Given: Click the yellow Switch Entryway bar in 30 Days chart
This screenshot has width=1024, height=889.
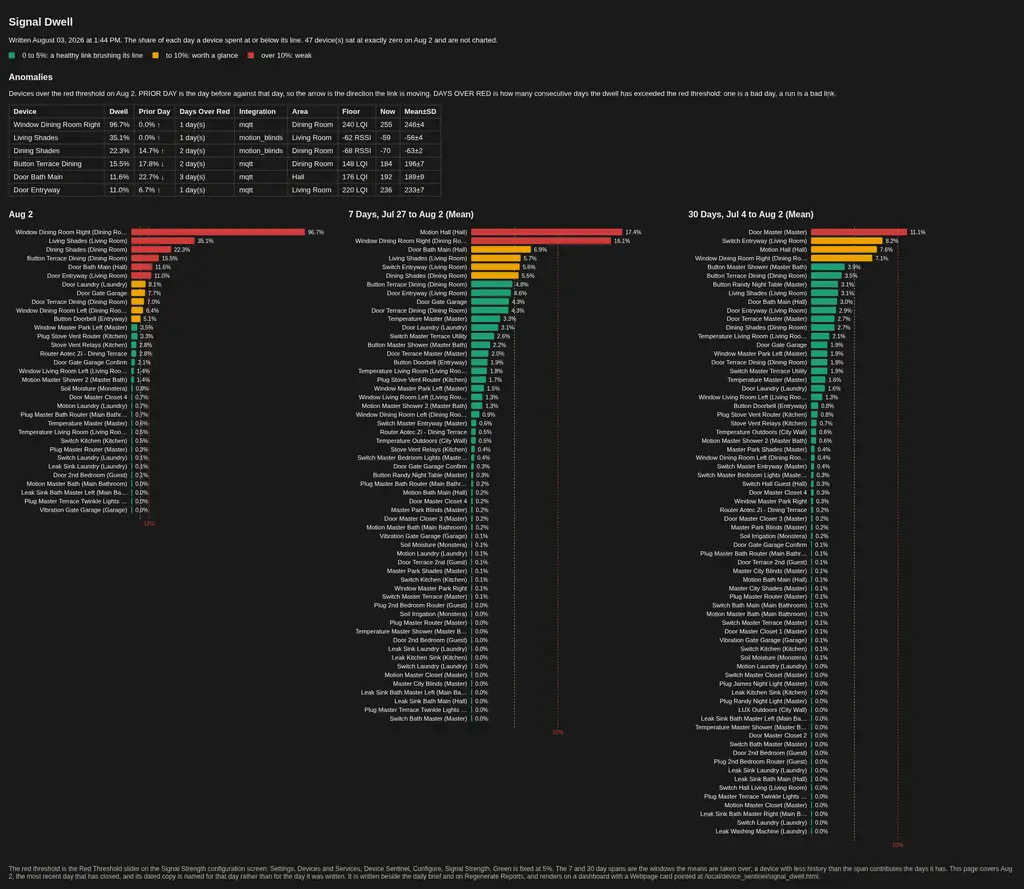Looking at the screenshot, I should point(846,241).
